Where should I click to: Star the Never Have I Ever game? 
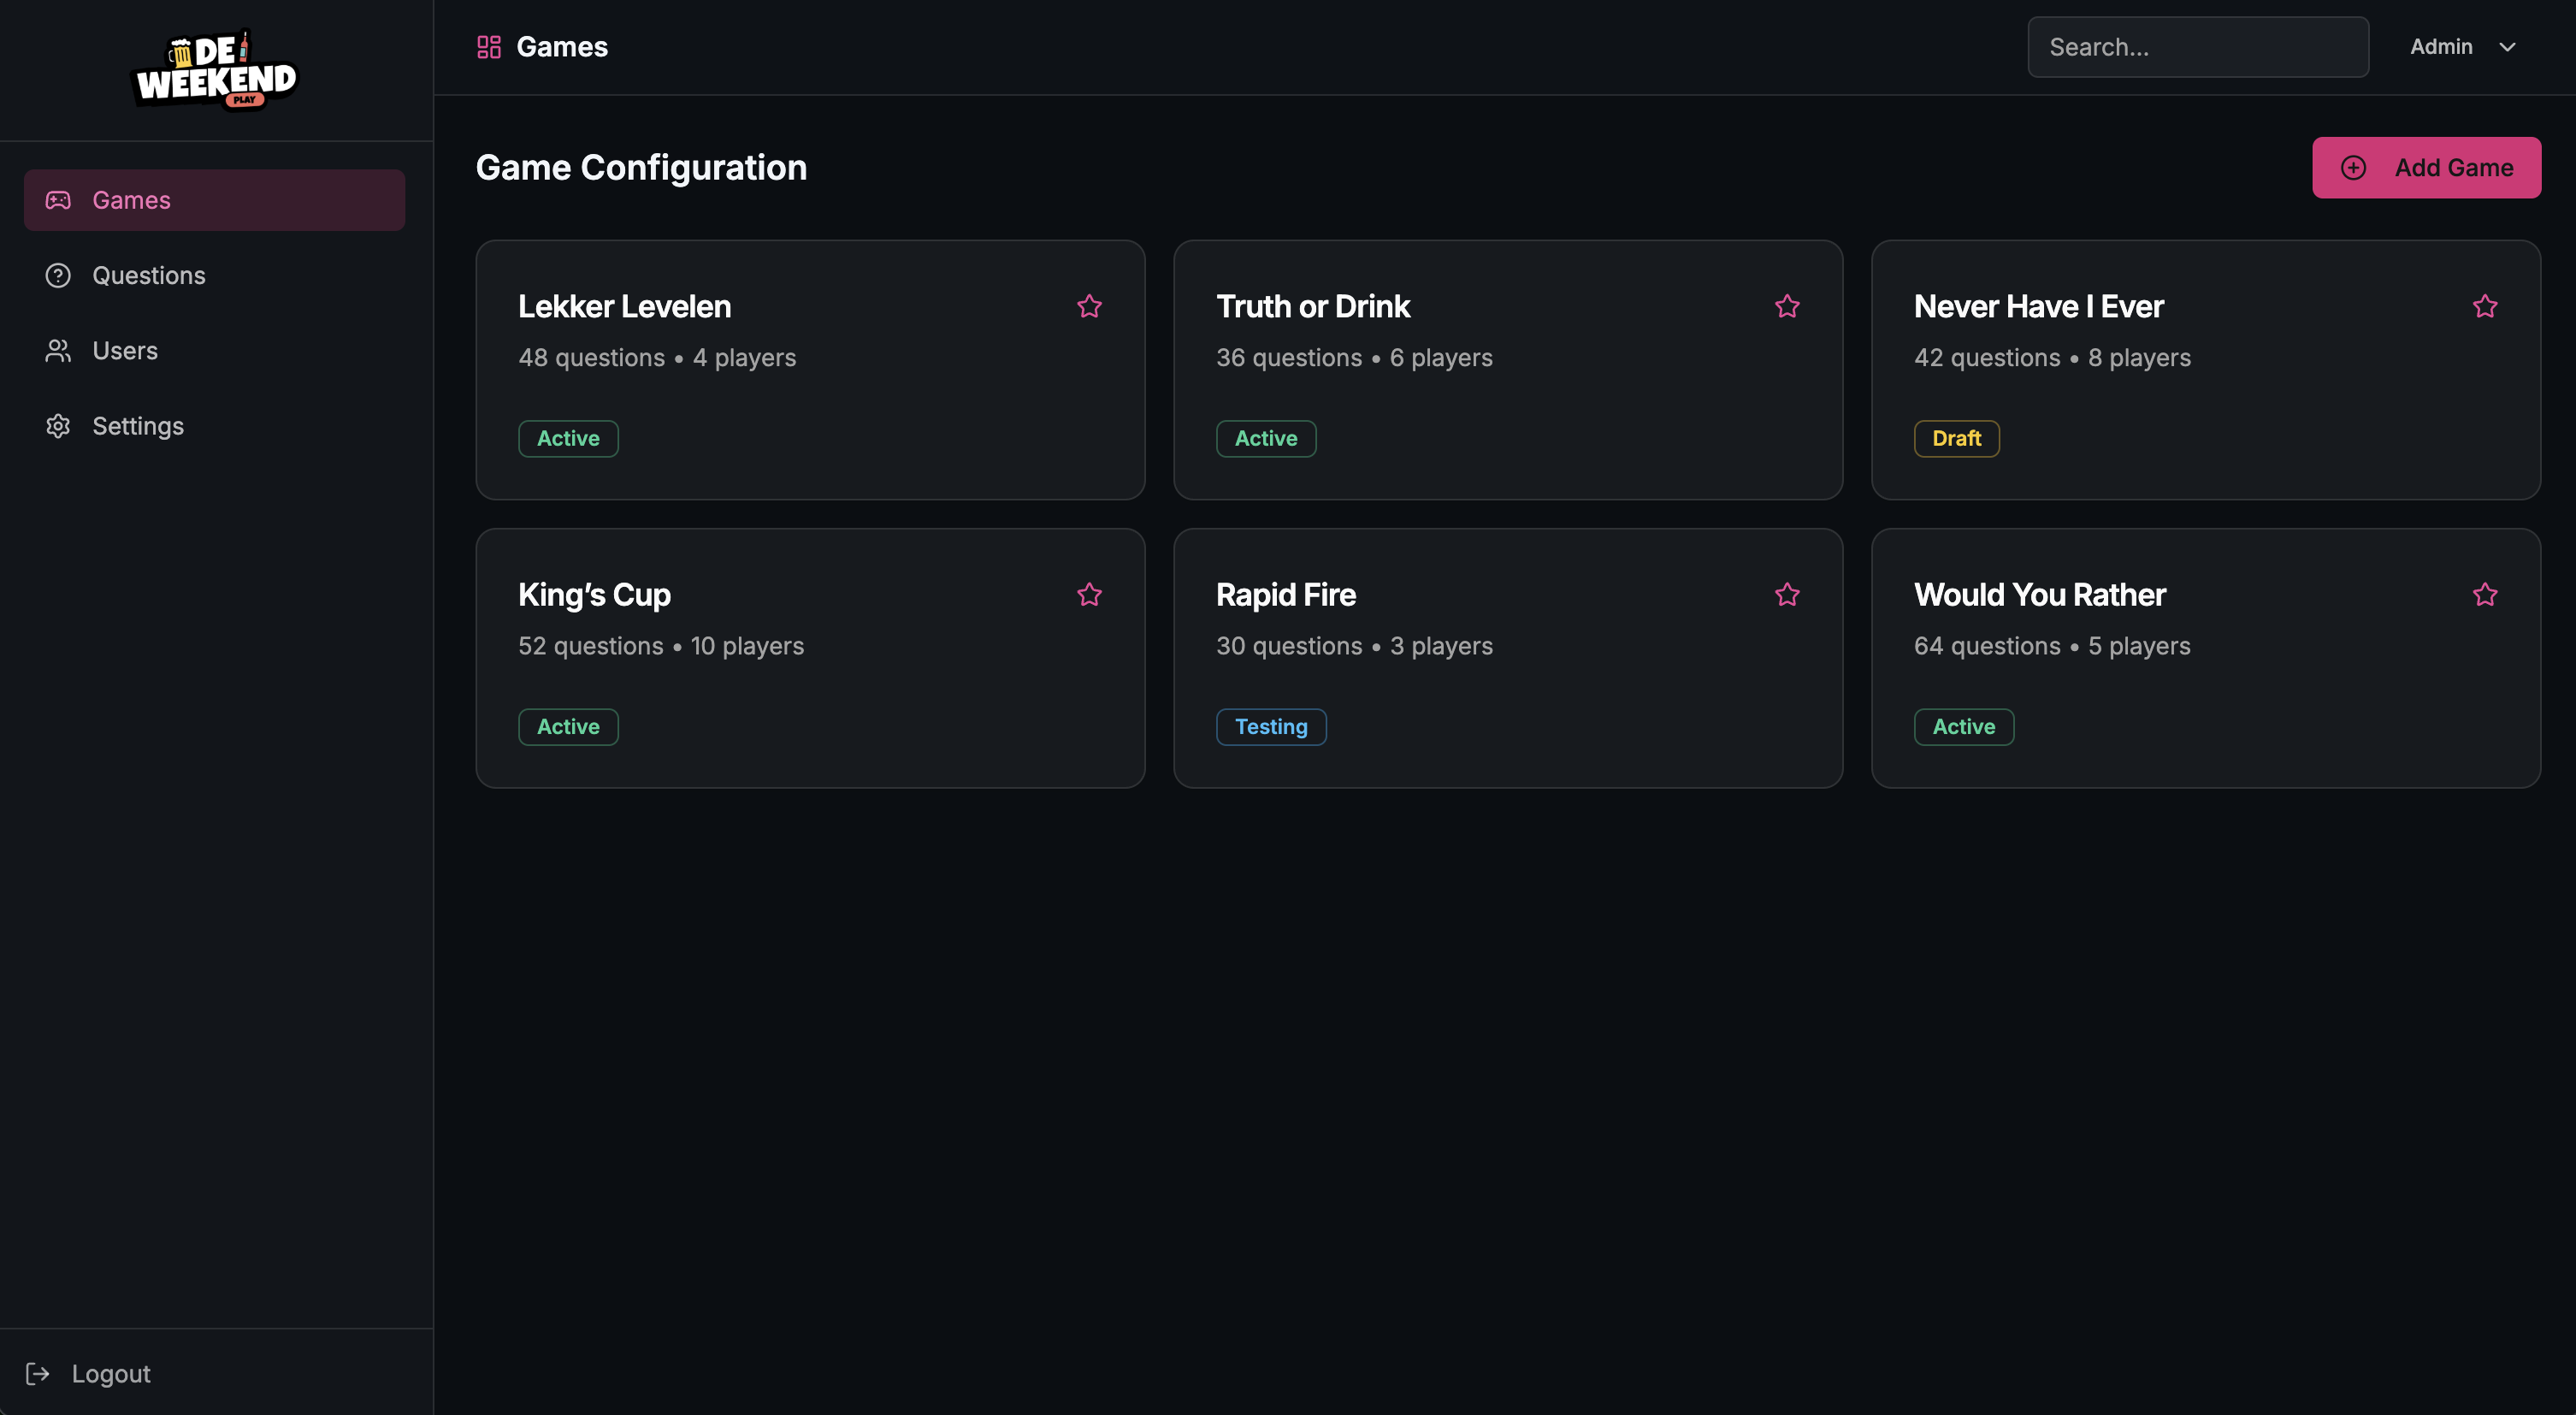2485,306
